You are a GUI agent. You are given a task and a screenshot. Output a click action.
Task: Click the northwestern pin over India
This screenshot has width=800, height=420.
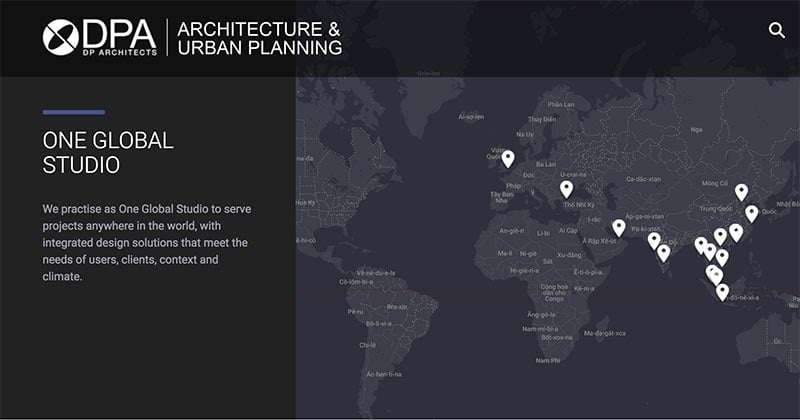(654, 240)
